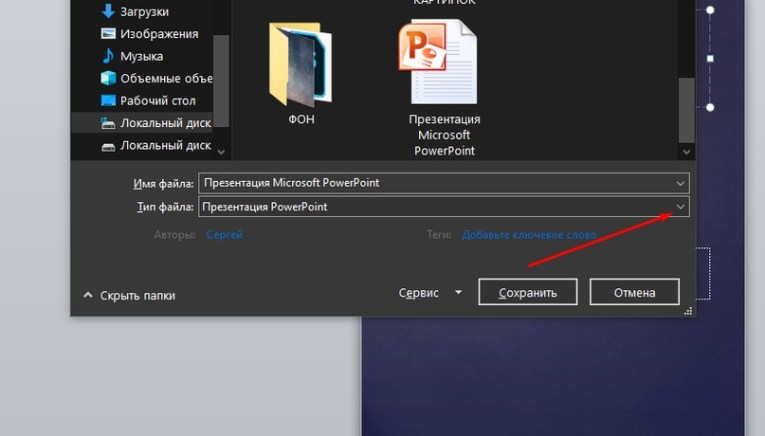Go to Рабочий стол
This screenshot has height=436, width=765.
pyautogui.click(x=158, y=101)
